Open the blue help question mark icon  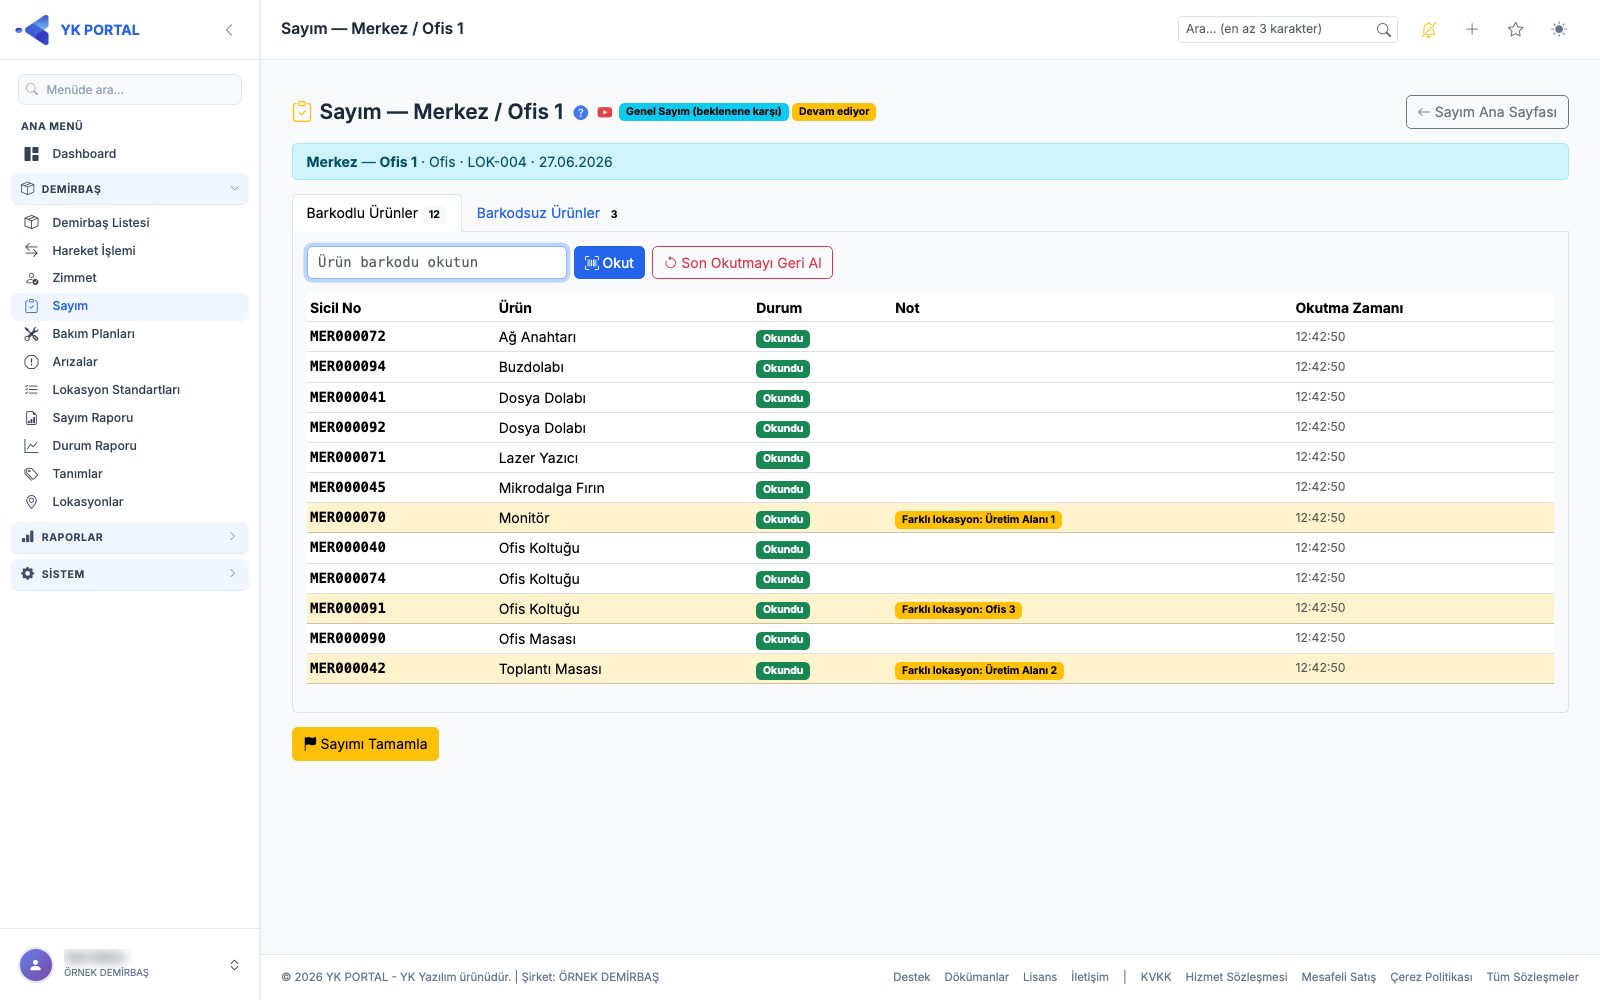point(581,113)
